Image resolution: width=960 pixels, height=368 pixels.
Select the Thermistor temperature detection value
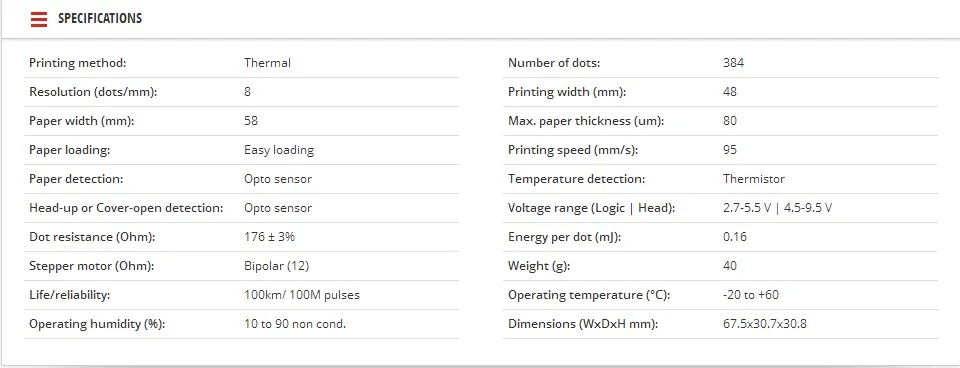point(754,179)
